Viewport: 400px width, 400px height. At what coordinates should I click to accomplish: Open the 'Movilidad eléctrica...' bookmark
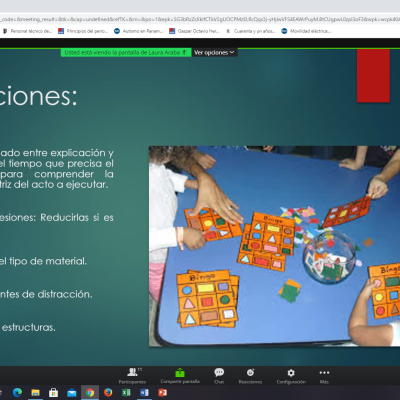pyautogui.click(x=307, y=31)
